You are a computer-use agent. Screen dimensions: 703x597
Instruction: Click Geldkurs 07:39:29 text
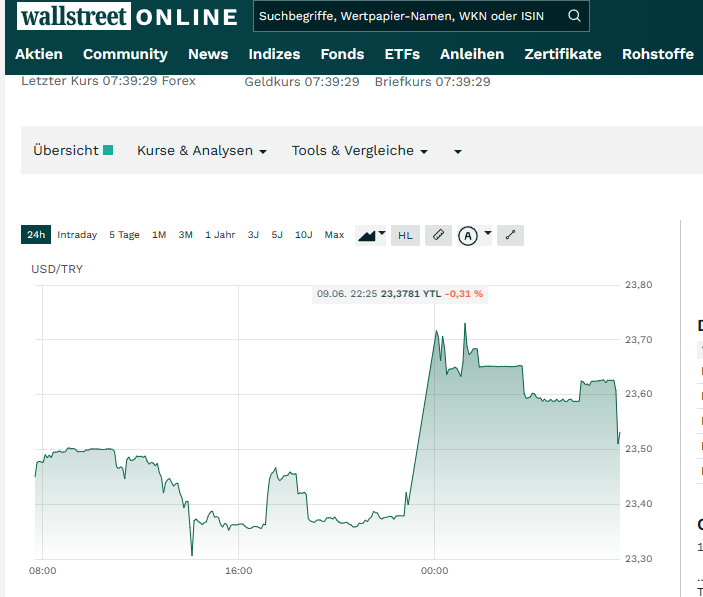(x=302, y=82)
